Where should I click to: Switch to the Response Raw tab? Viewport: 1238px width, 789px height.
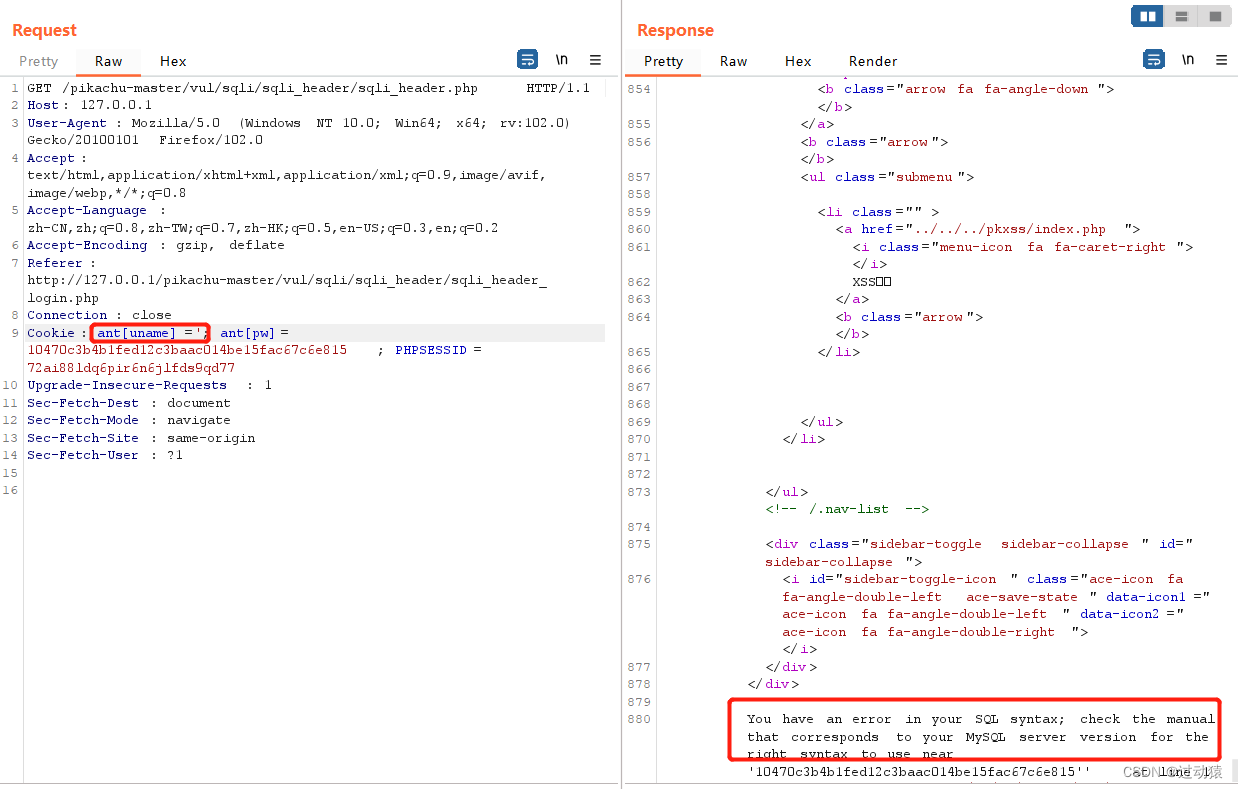733,61
